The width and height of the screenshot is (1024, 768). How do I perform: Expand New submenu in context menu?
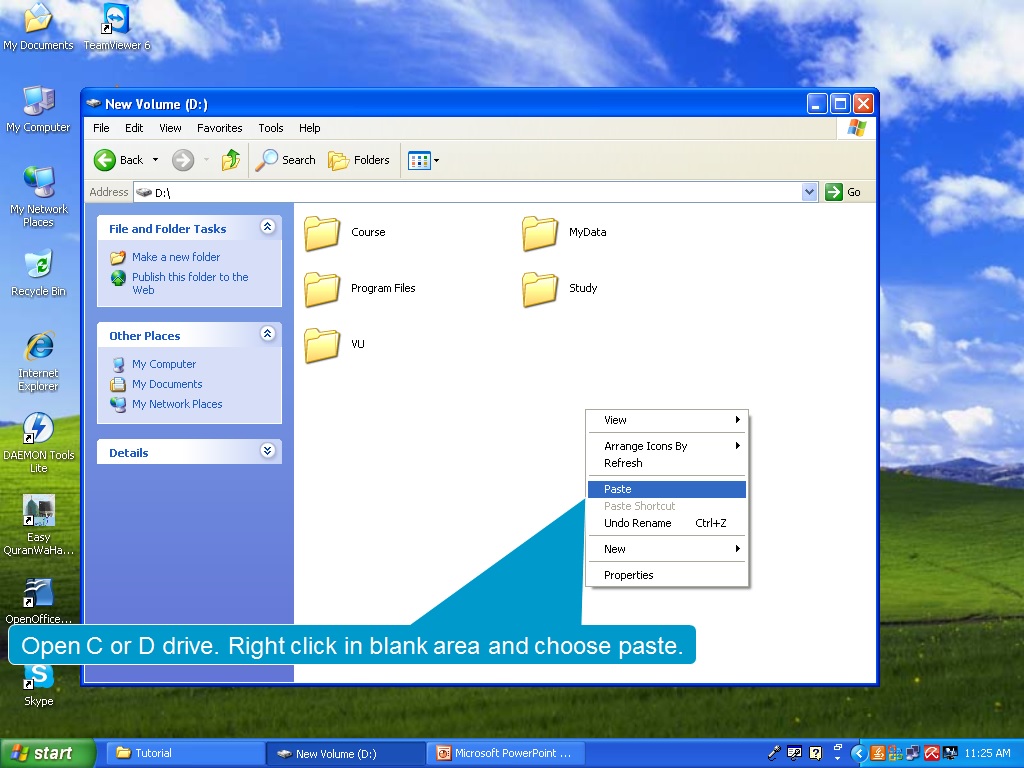667,549
